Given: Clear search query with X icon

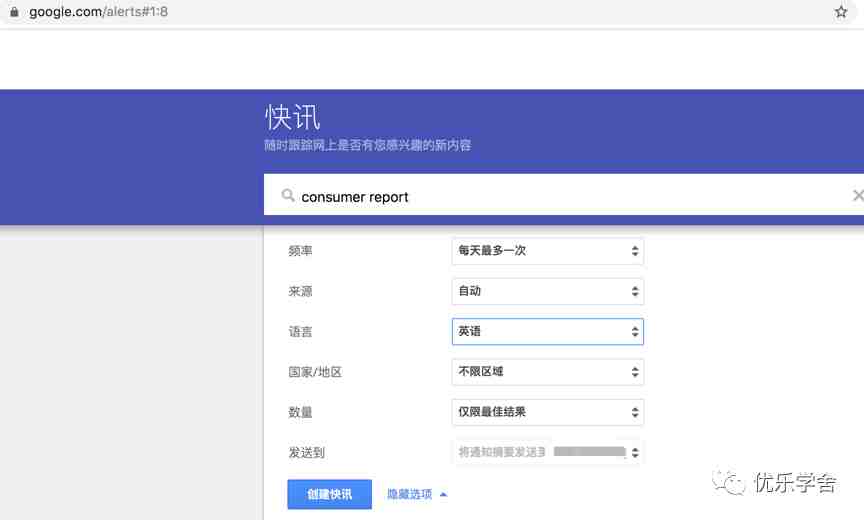Looking at the screenshot, I should [858, 195].
